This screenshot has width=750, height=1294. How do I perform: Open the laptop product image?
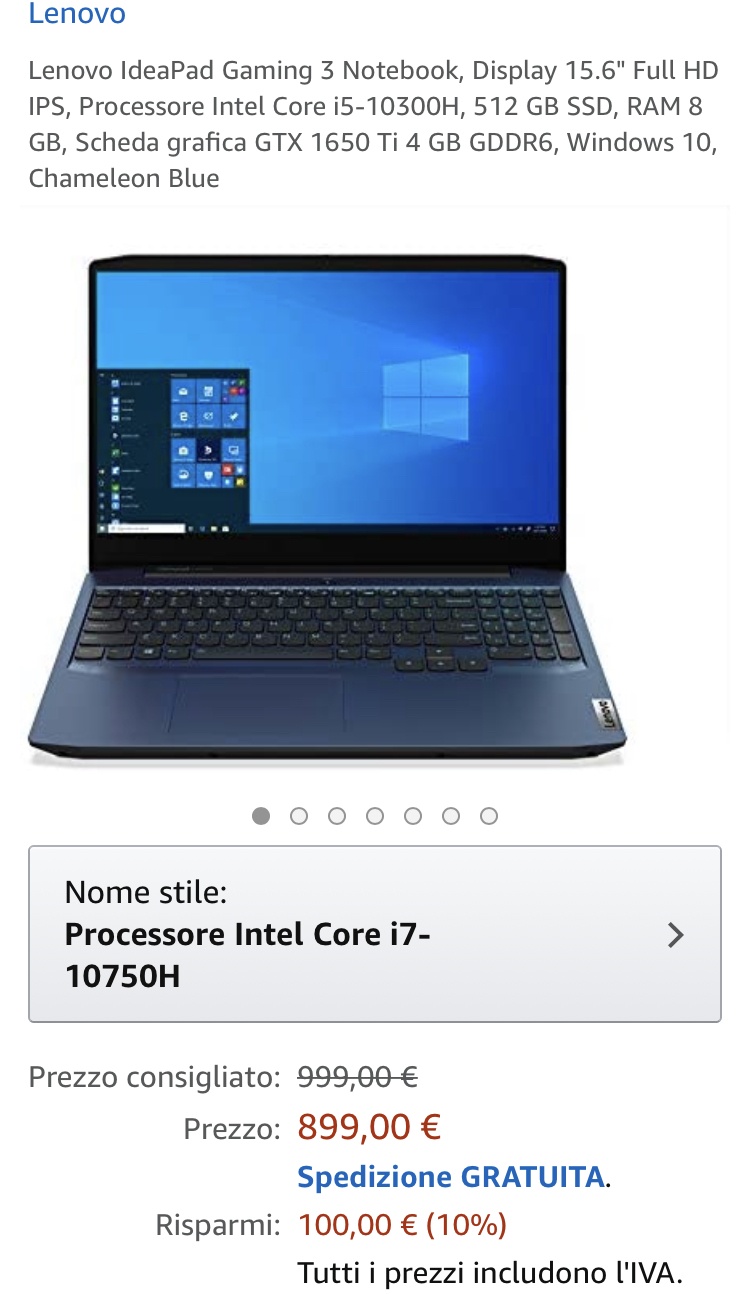pos(328,508)
